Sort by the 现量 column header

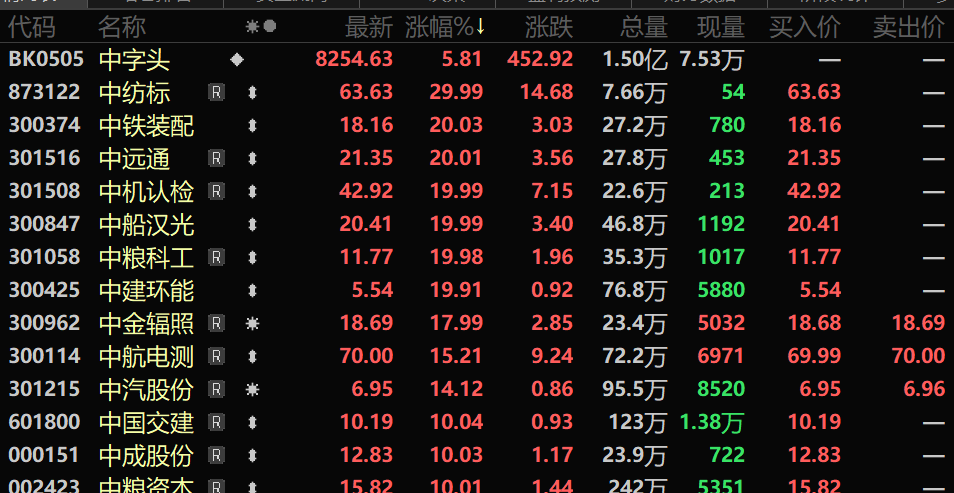pos(721,27)
